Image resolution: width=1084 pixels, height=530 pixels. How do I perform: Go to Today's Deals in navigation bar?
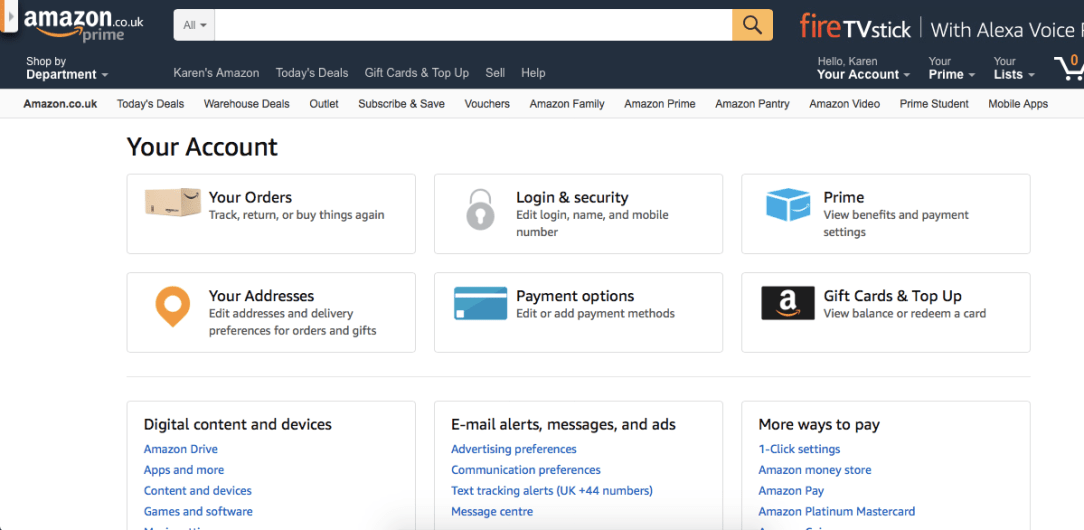[311, 73]
